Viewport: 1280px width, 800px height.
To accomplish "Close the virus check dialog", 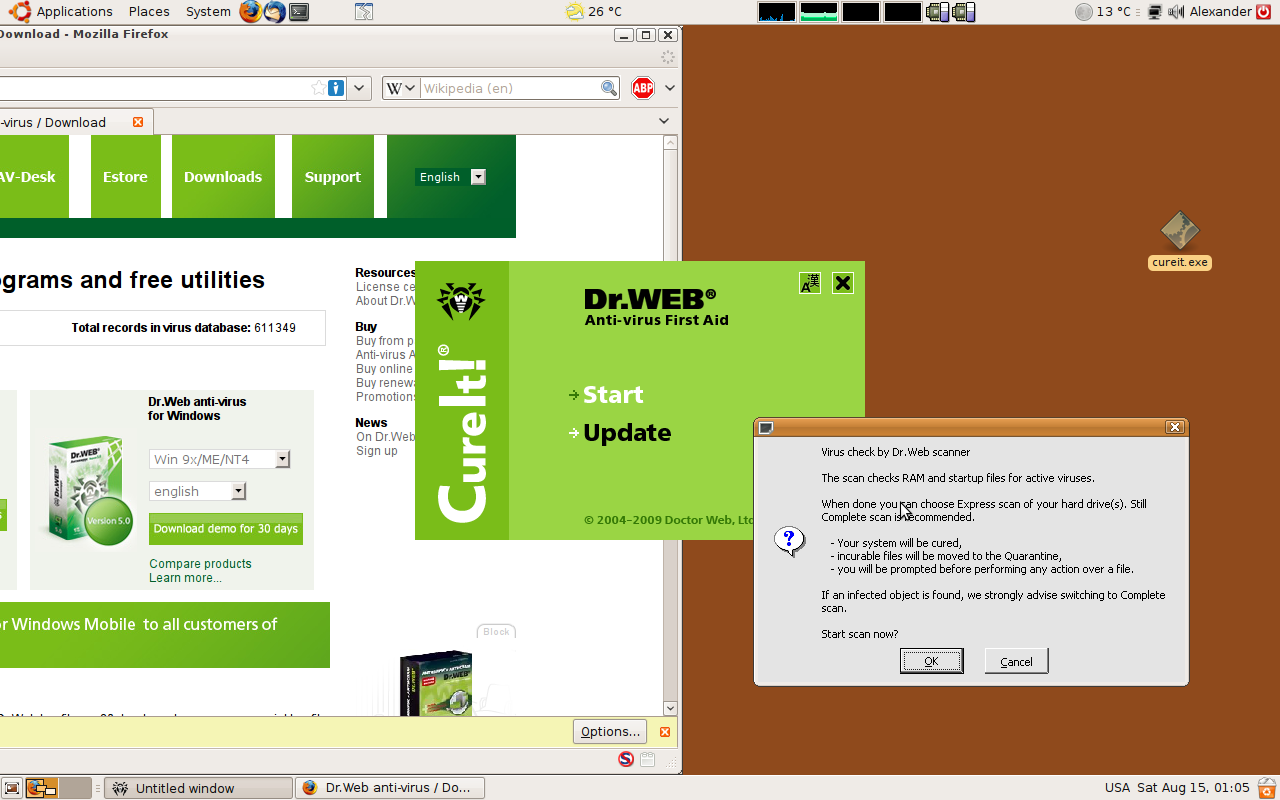I will pyautogui.click(x=1175, y=427).
